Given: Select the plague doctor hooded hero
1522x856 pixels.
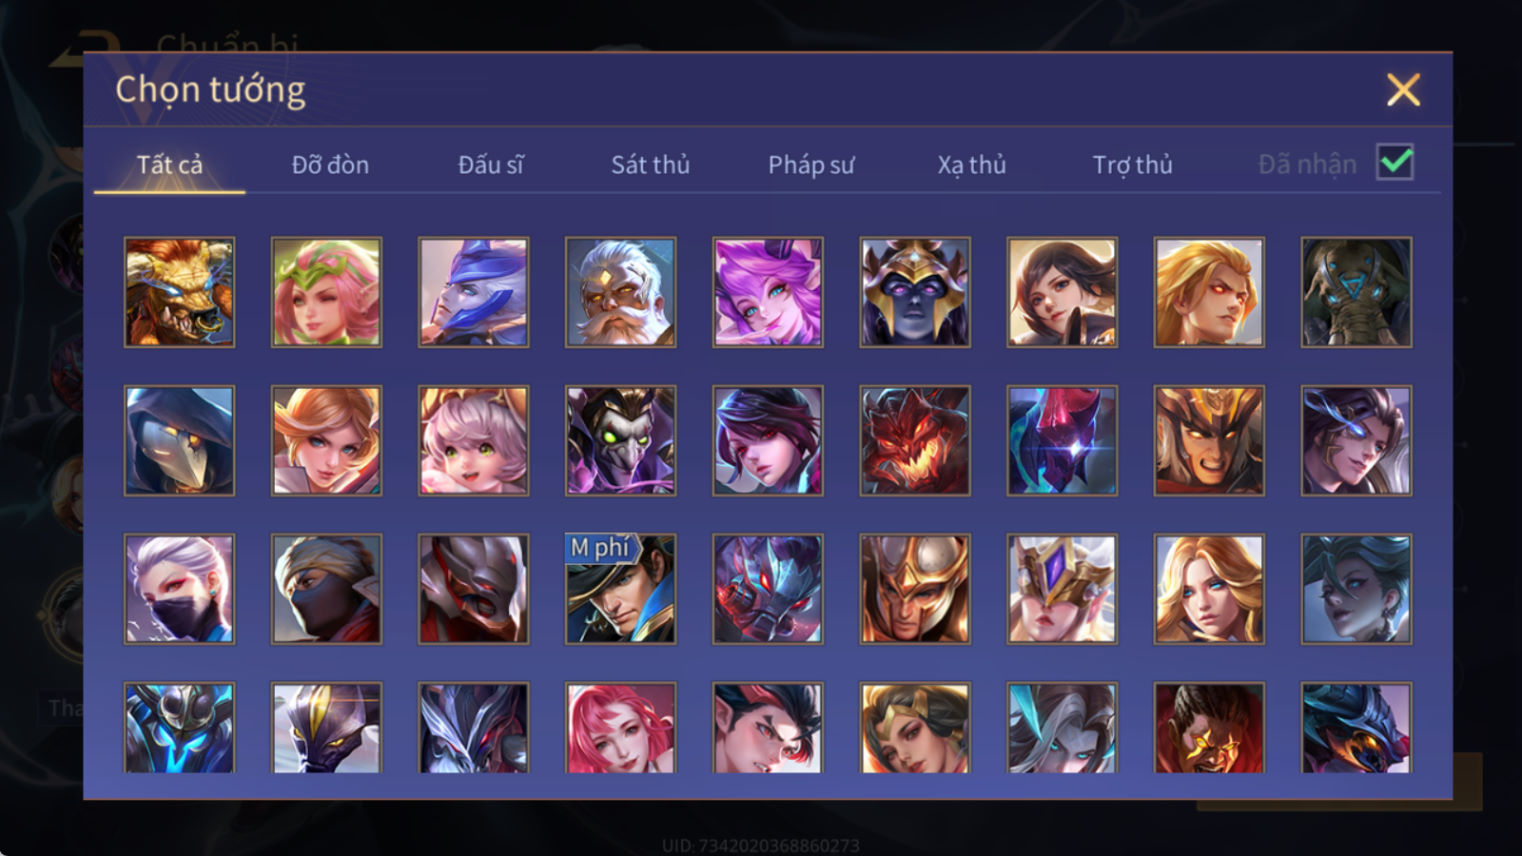Looking at the screenshot, I should click(x=179, y=440).
